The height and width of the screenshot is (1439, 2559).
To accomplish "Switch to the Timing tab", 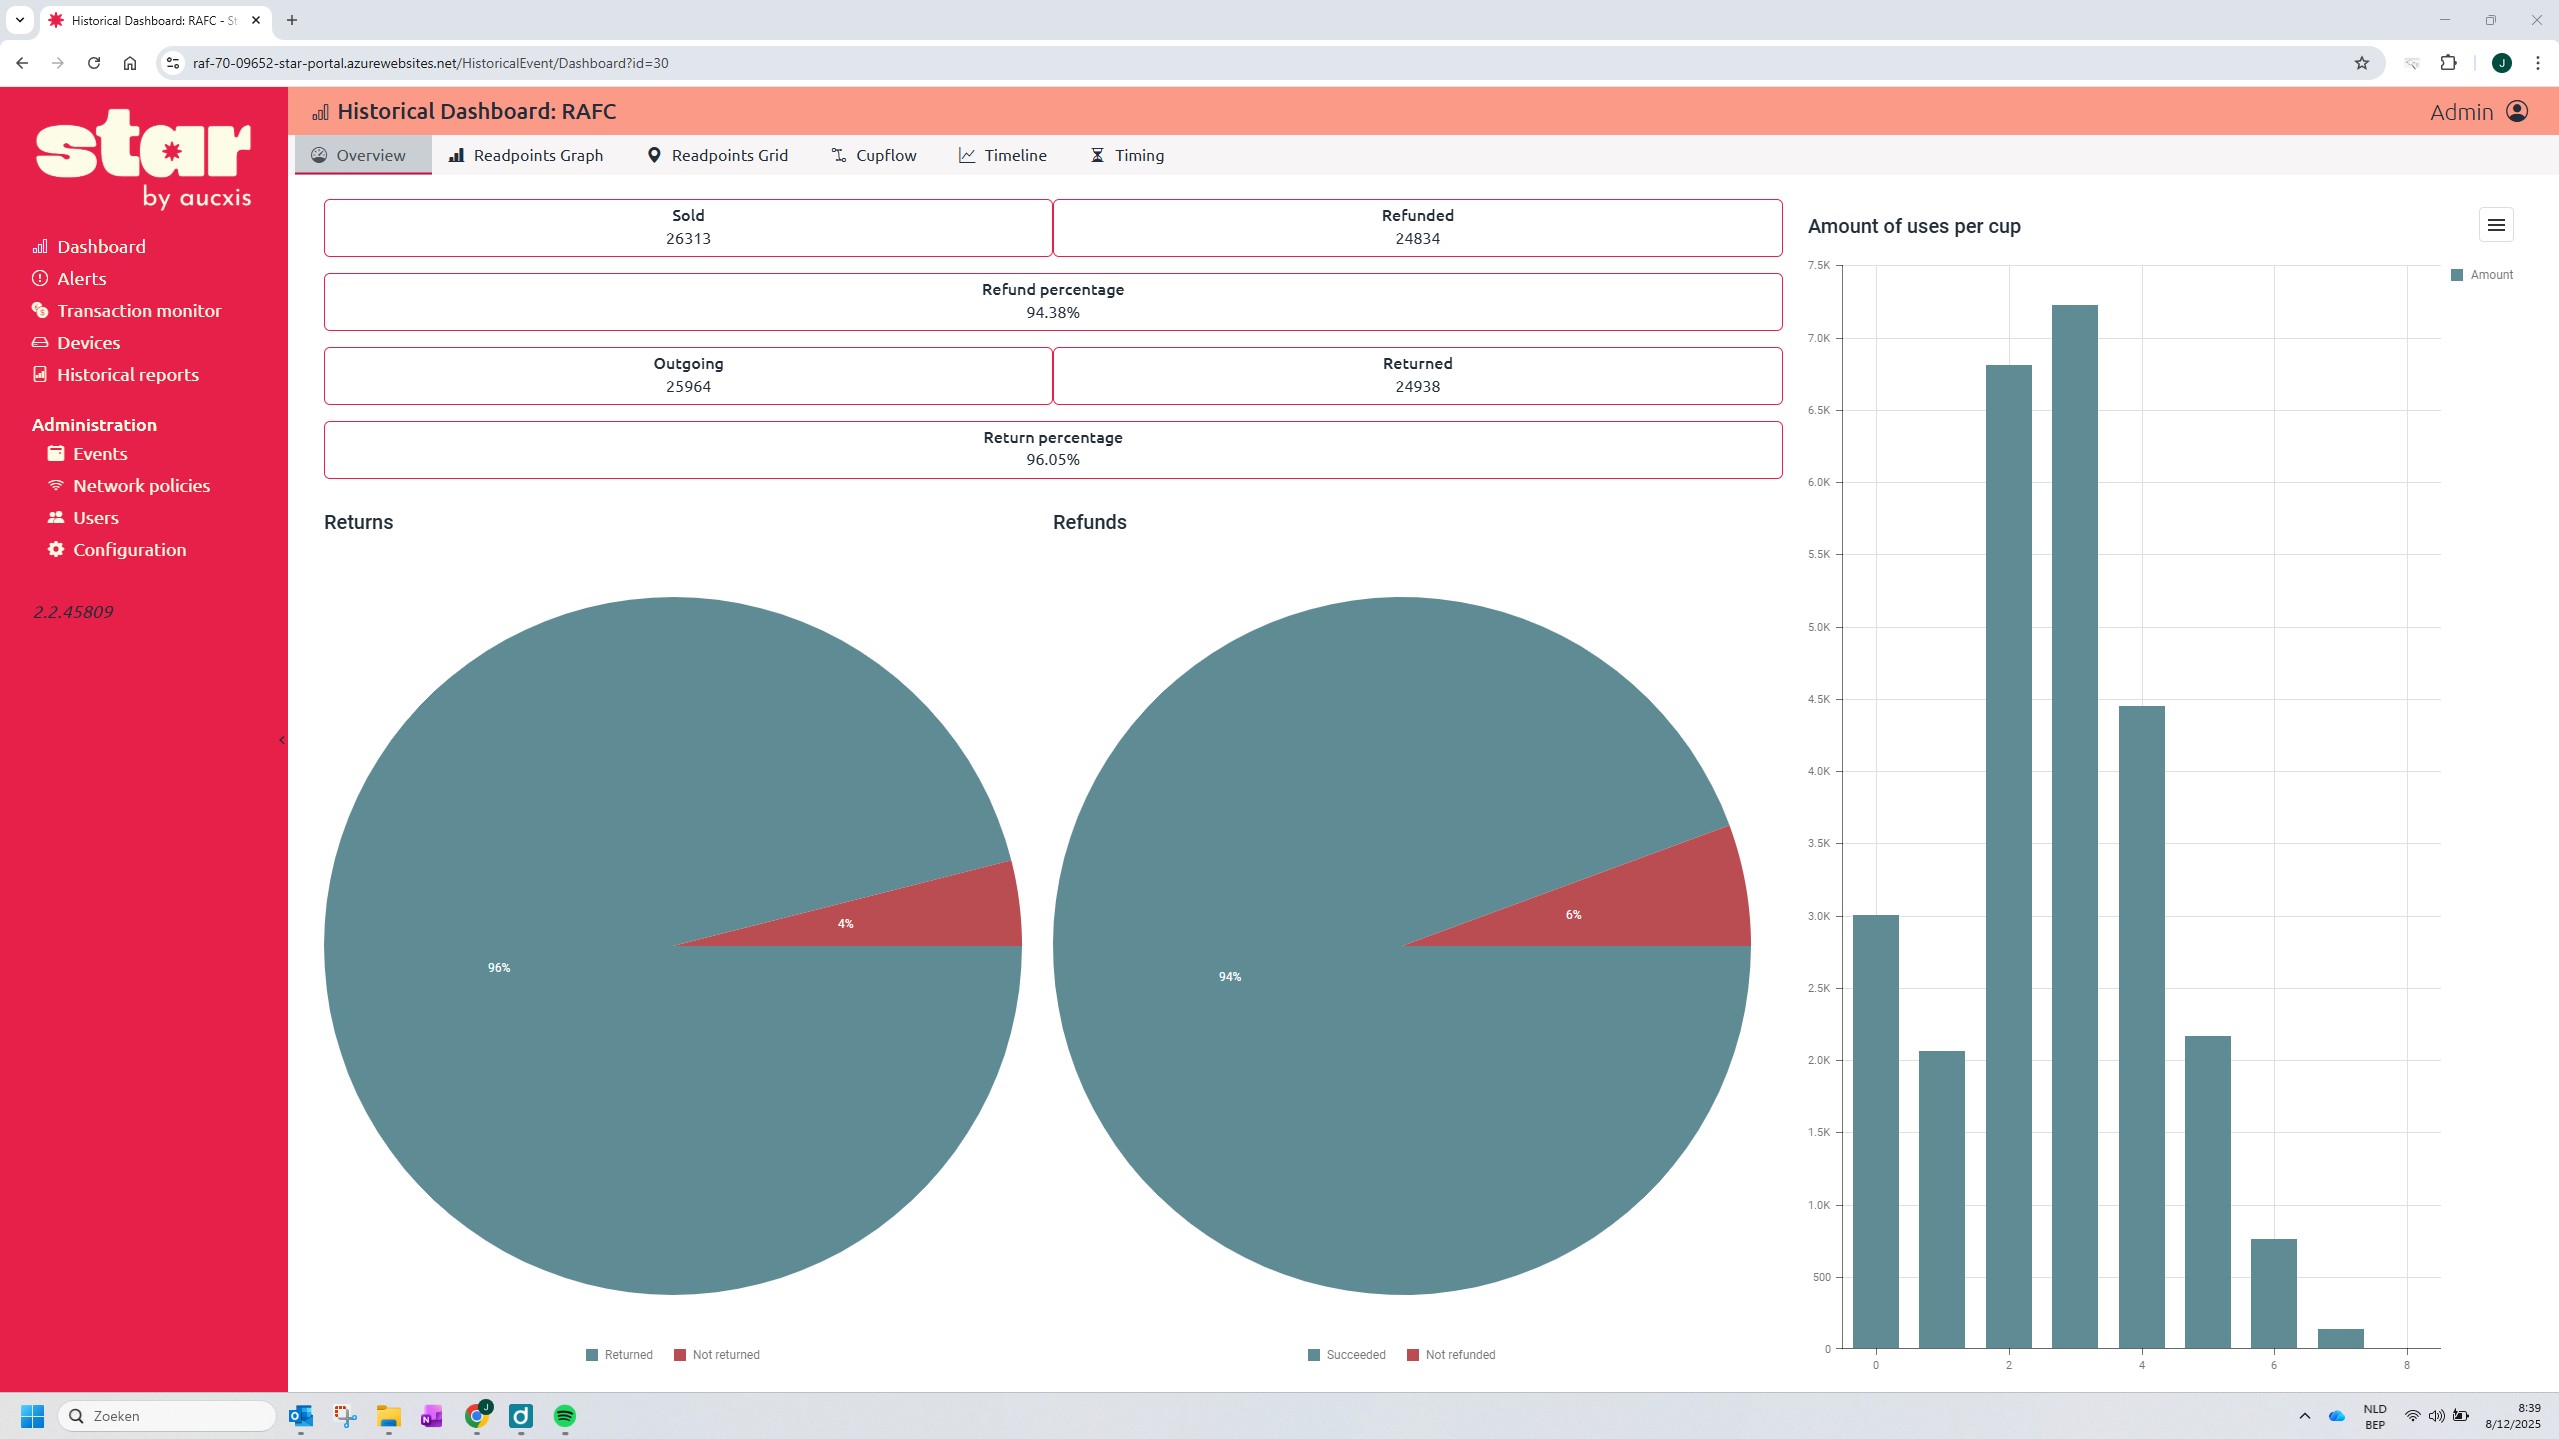I will (x=1127, y=155).
